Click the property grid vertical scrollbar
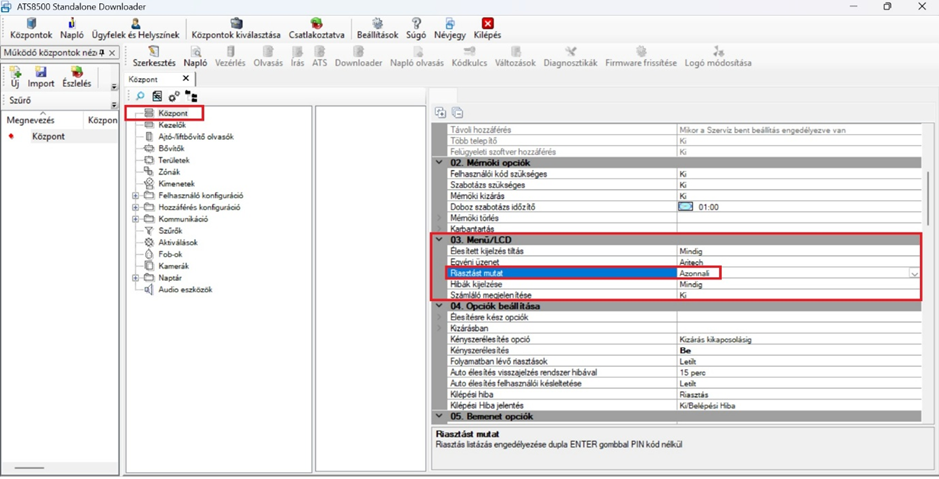Screen dimensions: 939x479 [x=928, y=200]
